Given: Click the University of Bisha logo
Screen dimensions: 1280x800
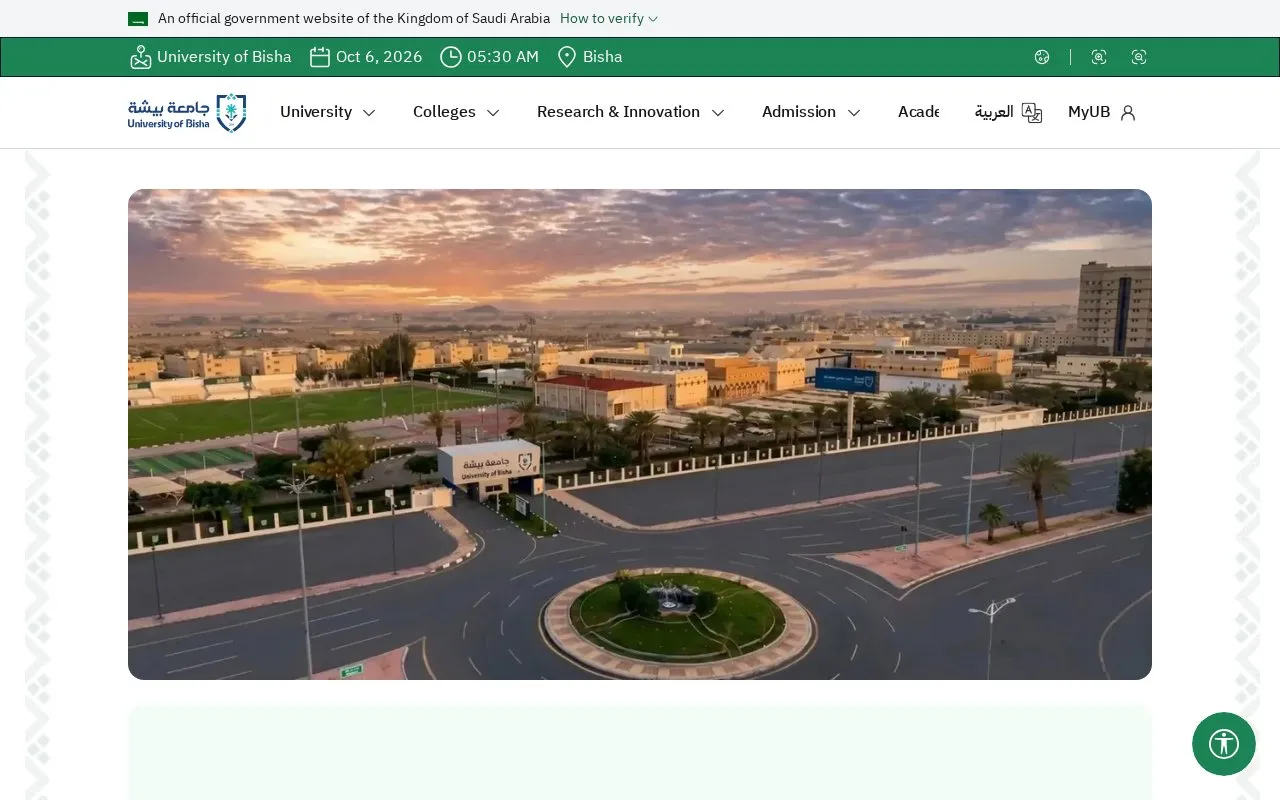Looking at the screenshot, I should coord(187,113).
